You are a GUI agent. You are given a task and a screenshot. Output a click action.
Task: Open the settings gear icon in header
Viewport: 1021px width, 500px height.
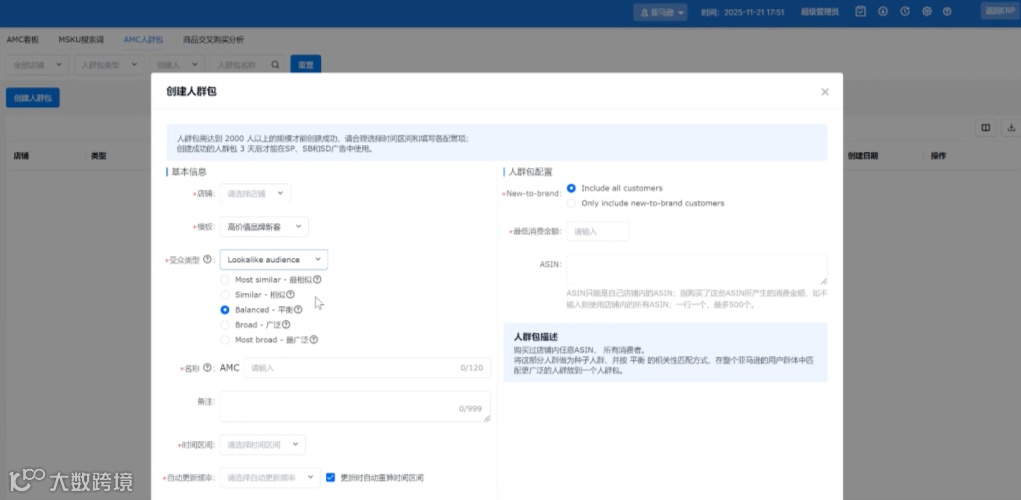click(927, 12)
